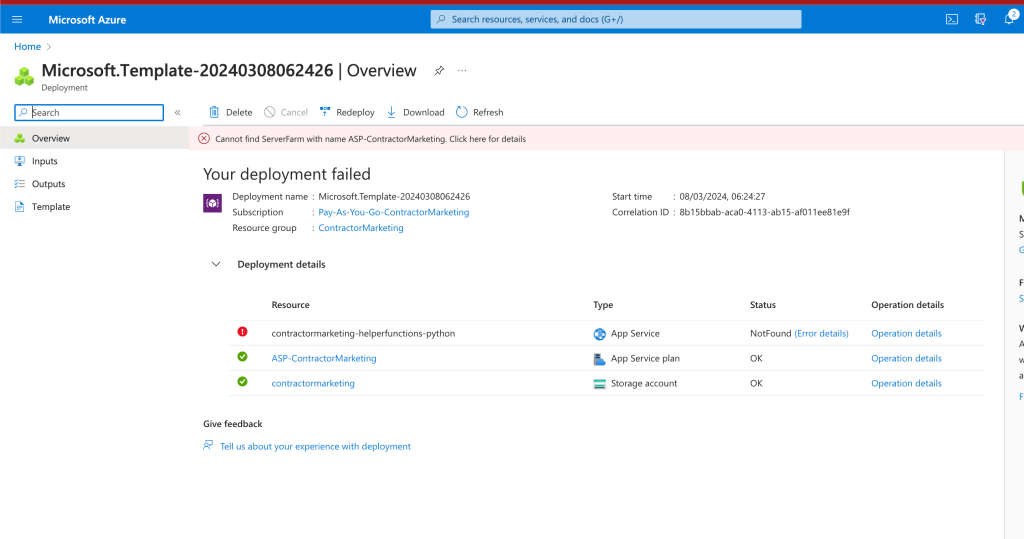The image size is (1024, 539).
Task: View notifications bell icon
Action: [x=1009, y=19]
